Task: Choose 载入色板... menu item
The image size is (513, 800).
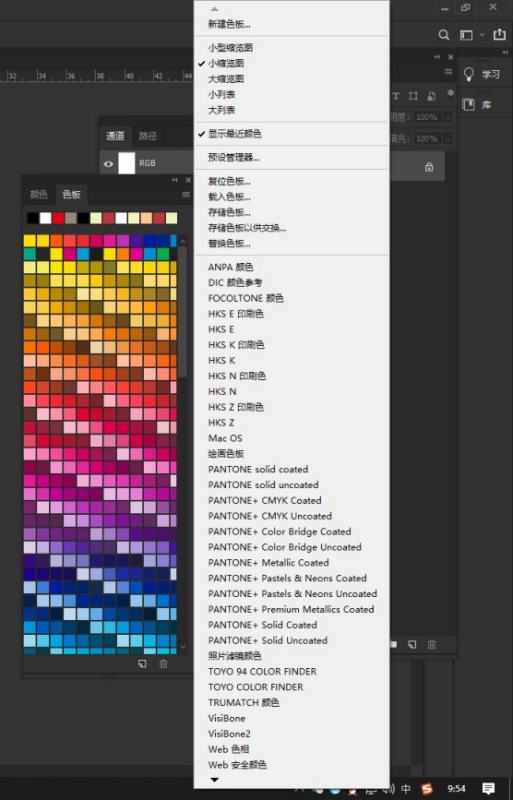Action: [229, 196]
